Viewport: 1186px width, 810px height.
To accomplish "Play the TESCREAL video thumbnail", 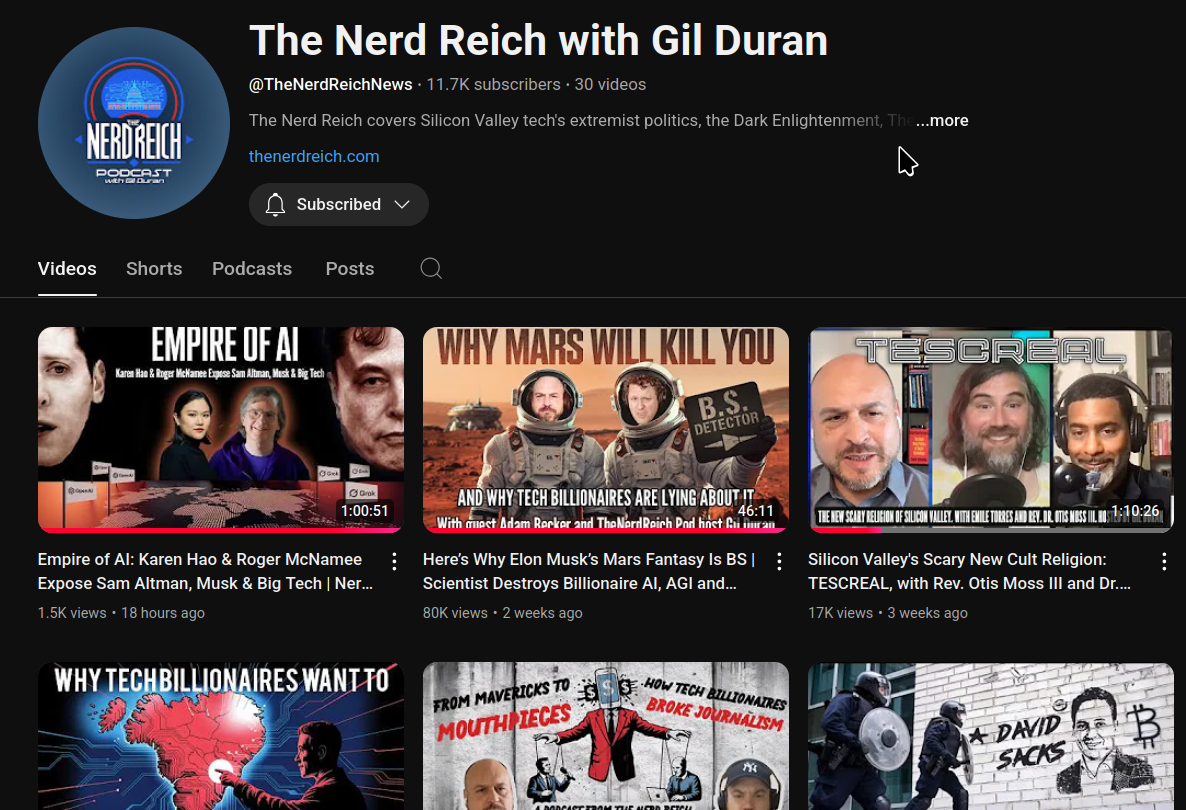I will [991, 430].
